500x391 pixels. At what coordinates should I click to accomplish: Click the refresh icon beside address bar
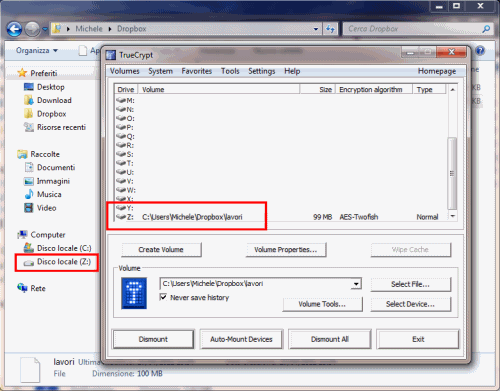330,29
